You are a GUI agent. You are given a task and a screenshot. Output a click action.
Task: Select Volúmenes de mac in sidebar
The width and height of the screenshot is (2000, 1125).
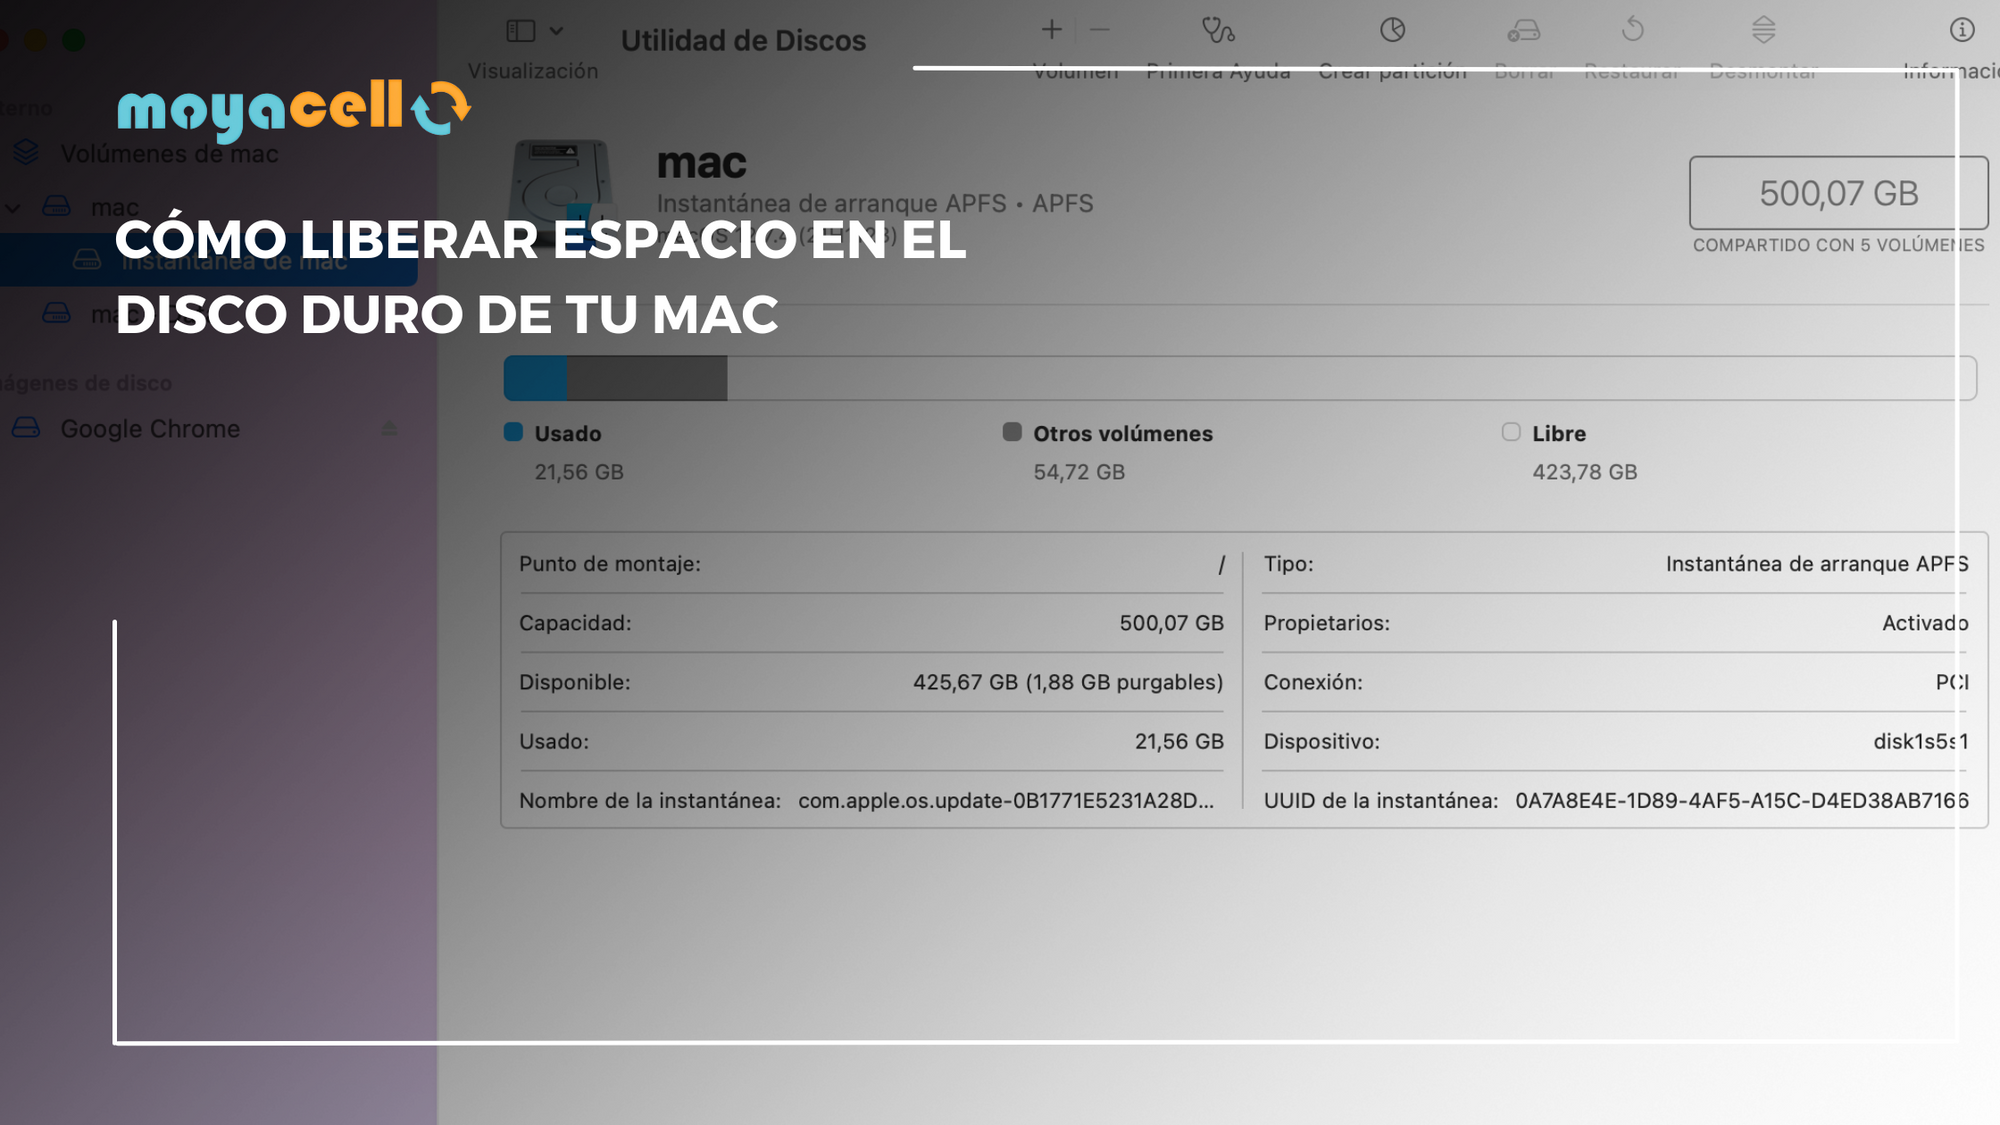coord(169,154)
